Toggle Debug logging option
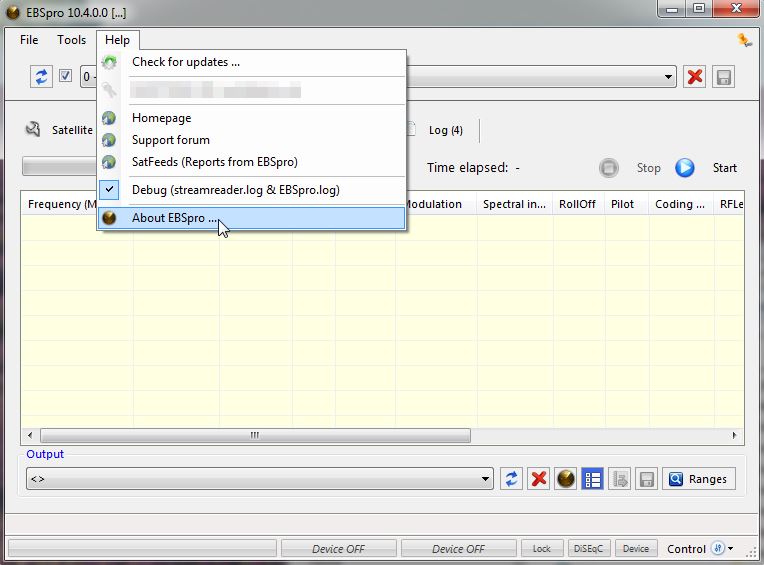The image size is (764, 565). pos(251,189)
